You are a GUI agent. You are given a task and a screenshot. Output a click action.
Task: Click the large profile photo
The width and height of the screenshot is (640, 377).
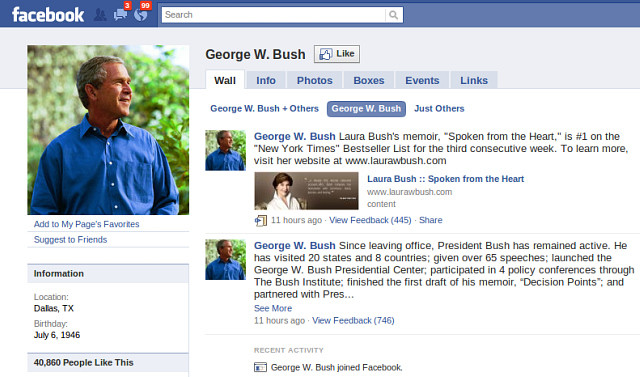click(x=108, y=130)
